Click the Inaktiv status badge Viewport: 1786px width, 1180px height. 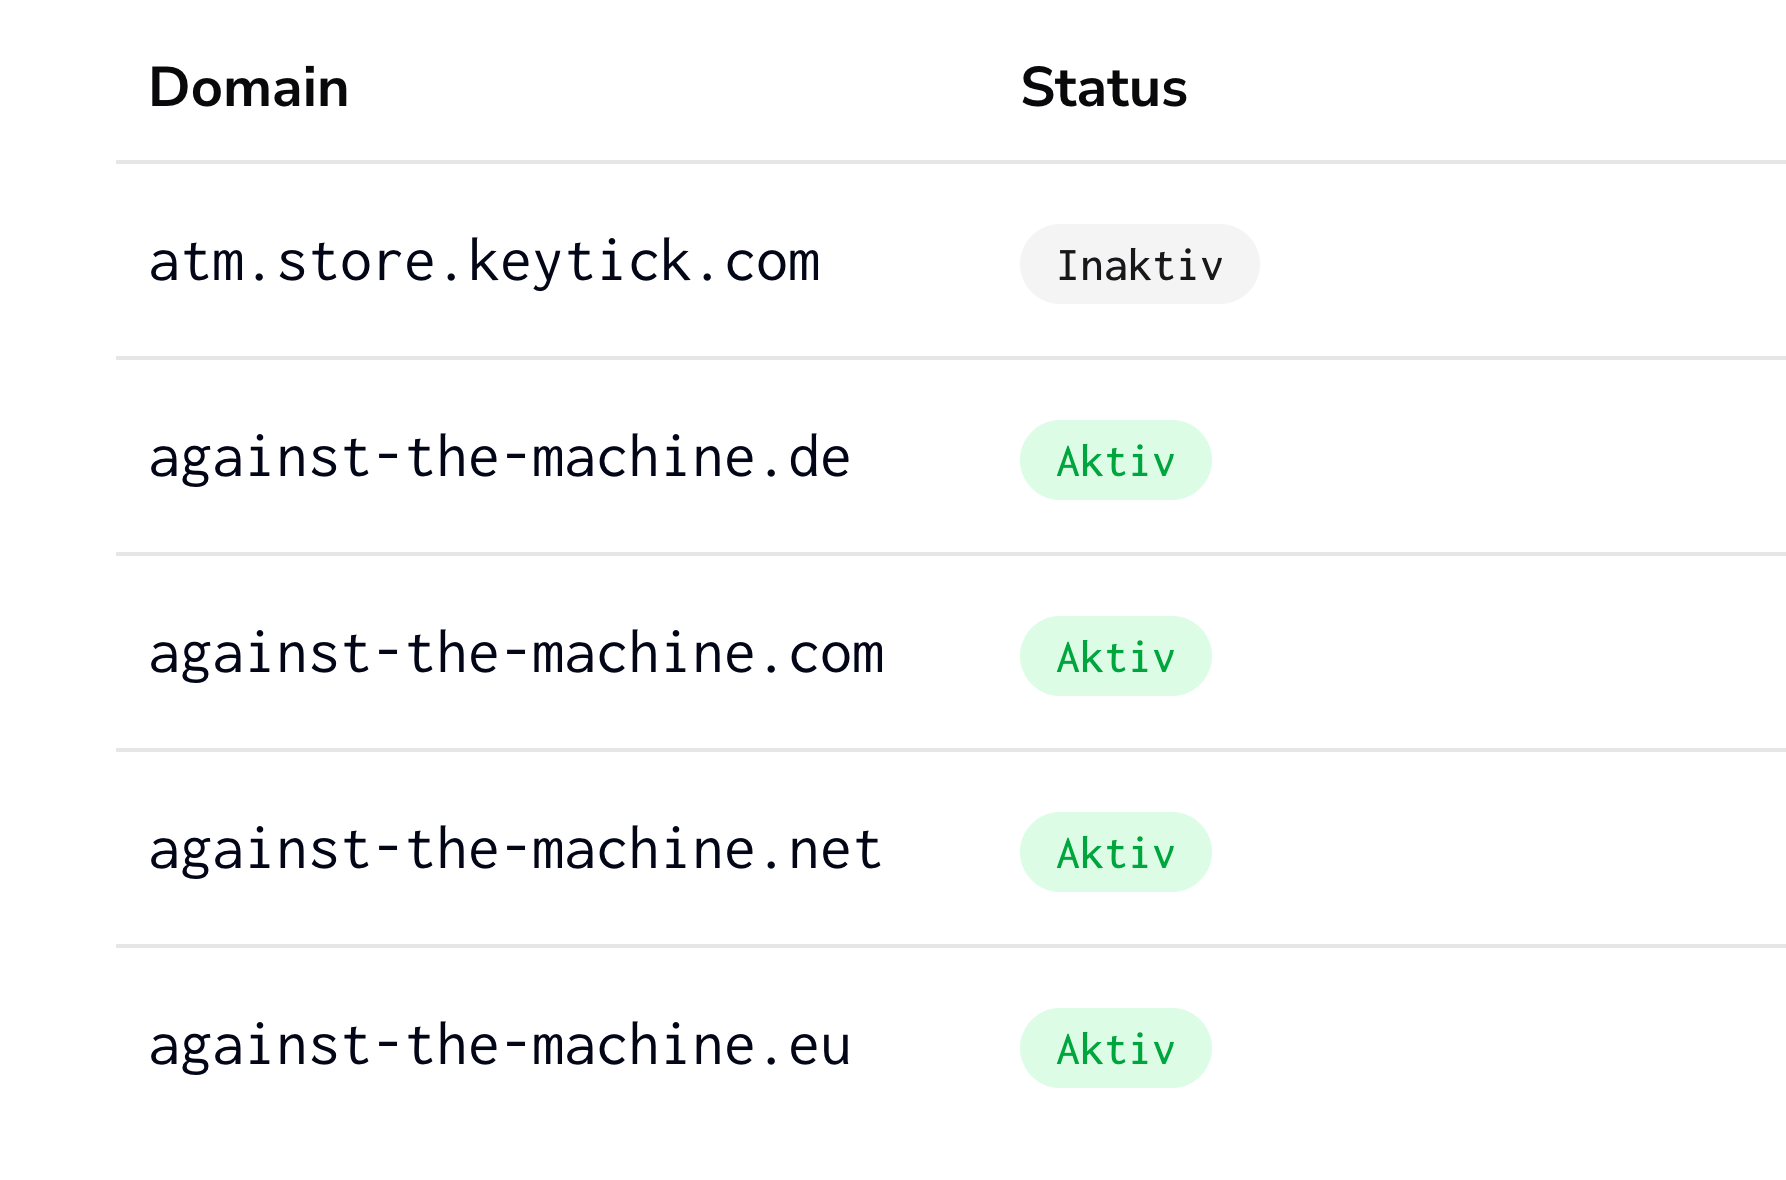[x=1139, y=265]
